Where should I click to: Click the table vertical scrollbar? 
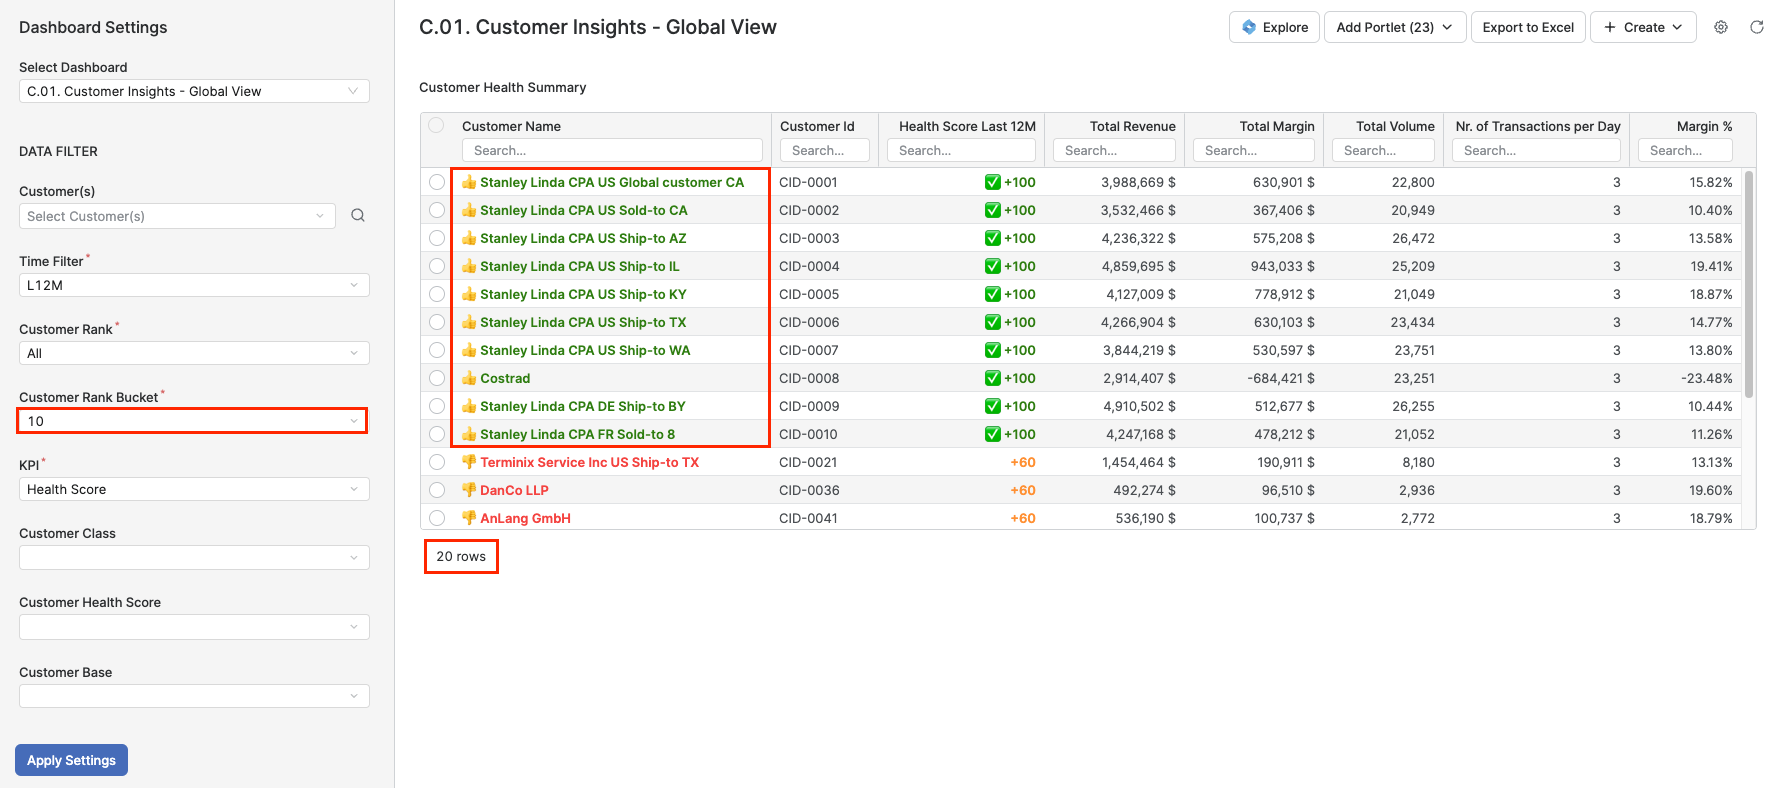[1749, 285]
